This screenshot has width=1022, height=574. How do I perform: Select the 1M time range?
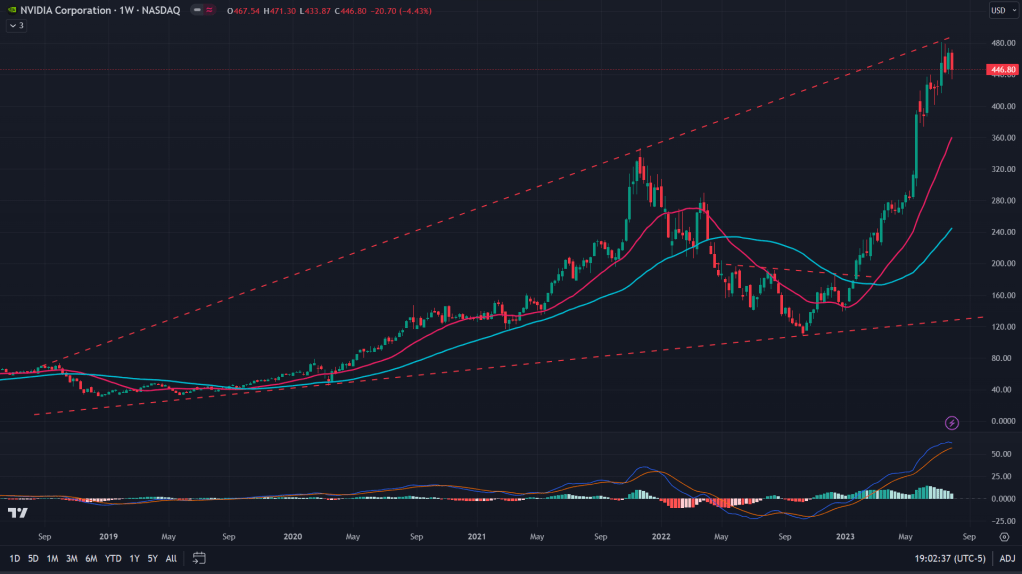pyautogui.click(x=52, y=558)
